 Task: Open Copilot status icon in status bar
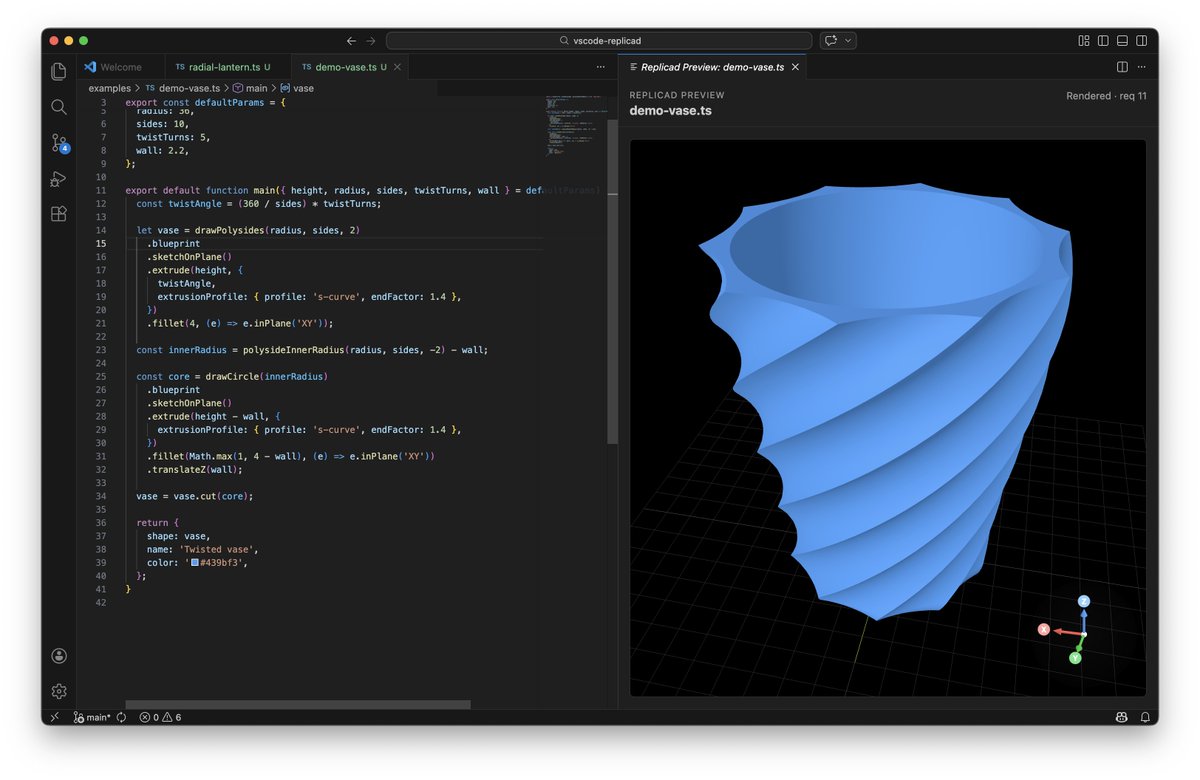click(x=1121, y=717)
